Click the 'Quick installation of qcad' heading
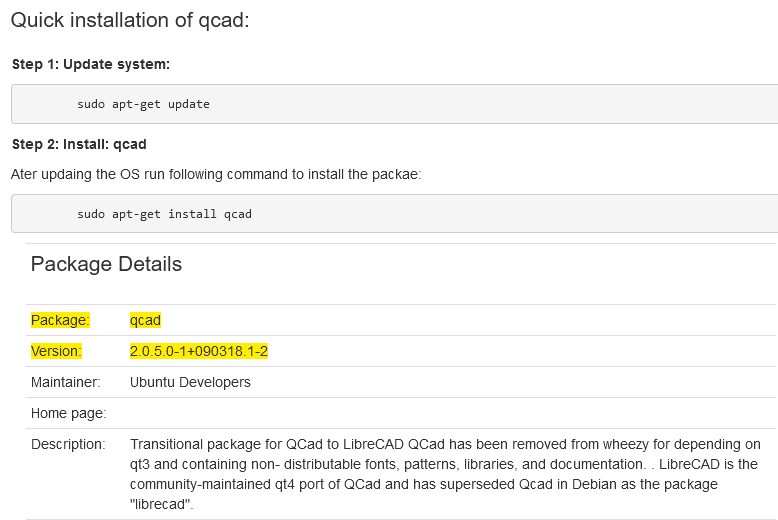 (x=129, y=20)
